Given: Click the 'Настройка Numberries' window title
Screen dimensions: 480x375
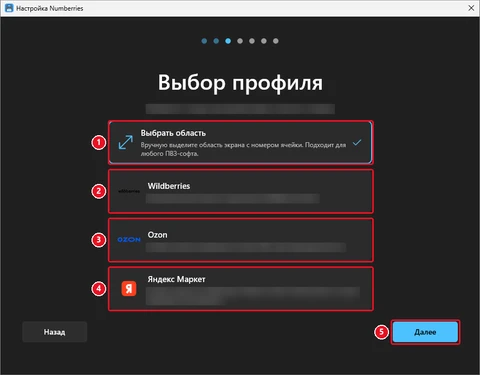Looking at the screenshot, I should click(50, 8).
